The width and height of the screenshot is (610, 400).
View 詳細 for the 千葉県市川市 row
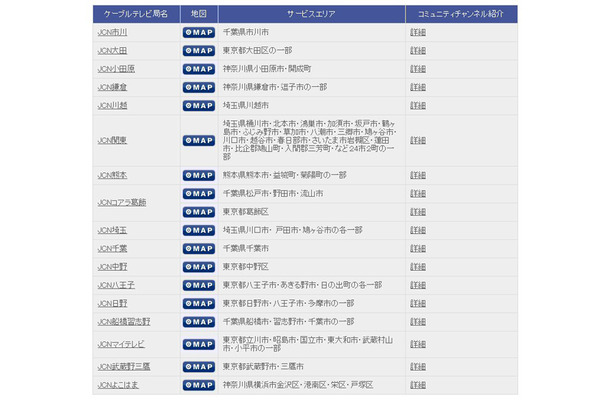tap(418, 32)
